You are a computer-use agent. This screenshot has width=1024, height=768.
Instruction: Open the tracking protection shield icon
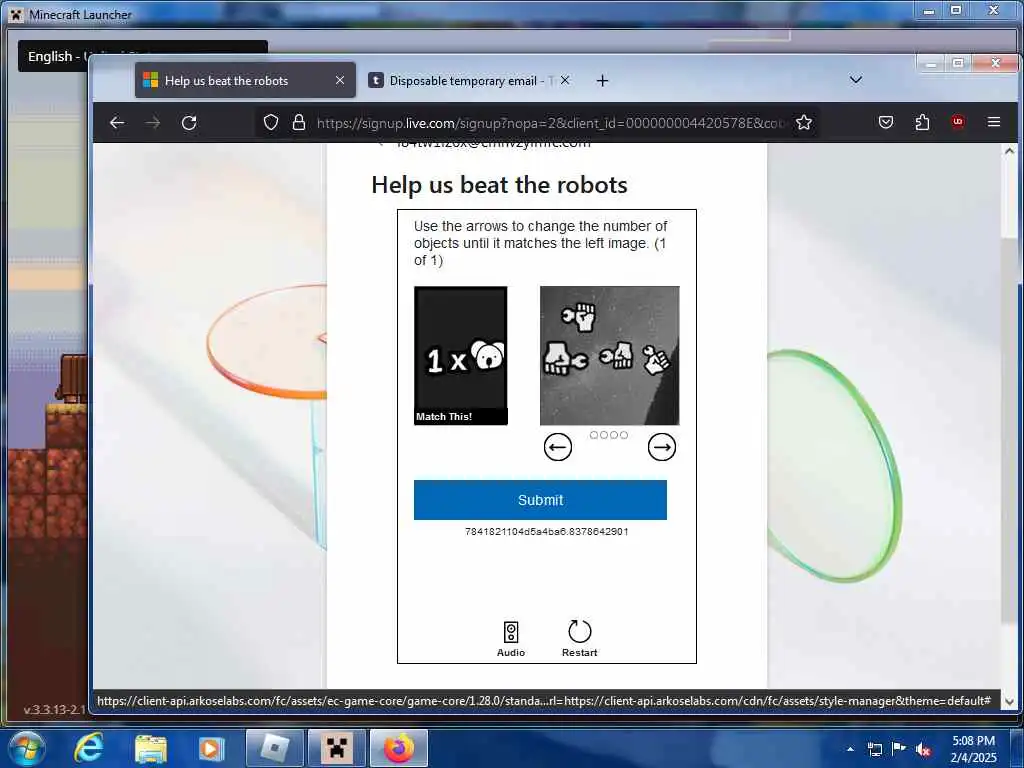(271, 122)
